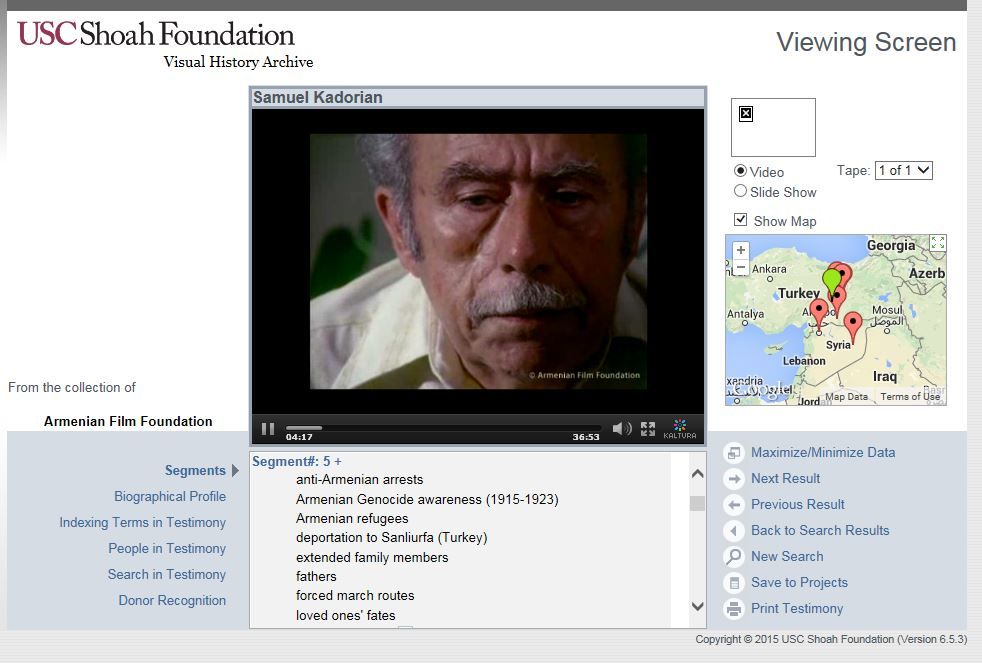Click the New Search magnifier icon
This screenshot has height=663, width=982.
pos(733,557)
